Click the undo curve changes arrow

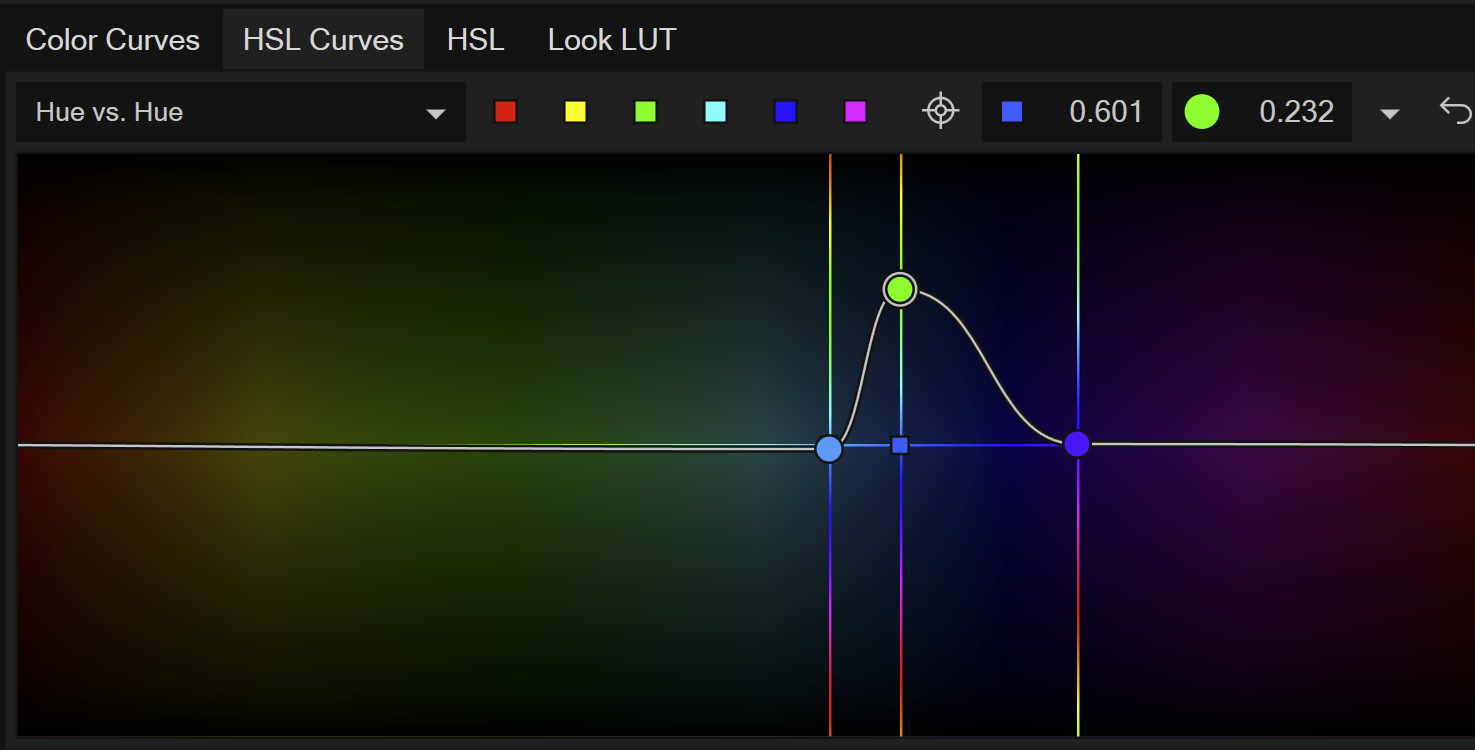click(x=1456, y=112)
